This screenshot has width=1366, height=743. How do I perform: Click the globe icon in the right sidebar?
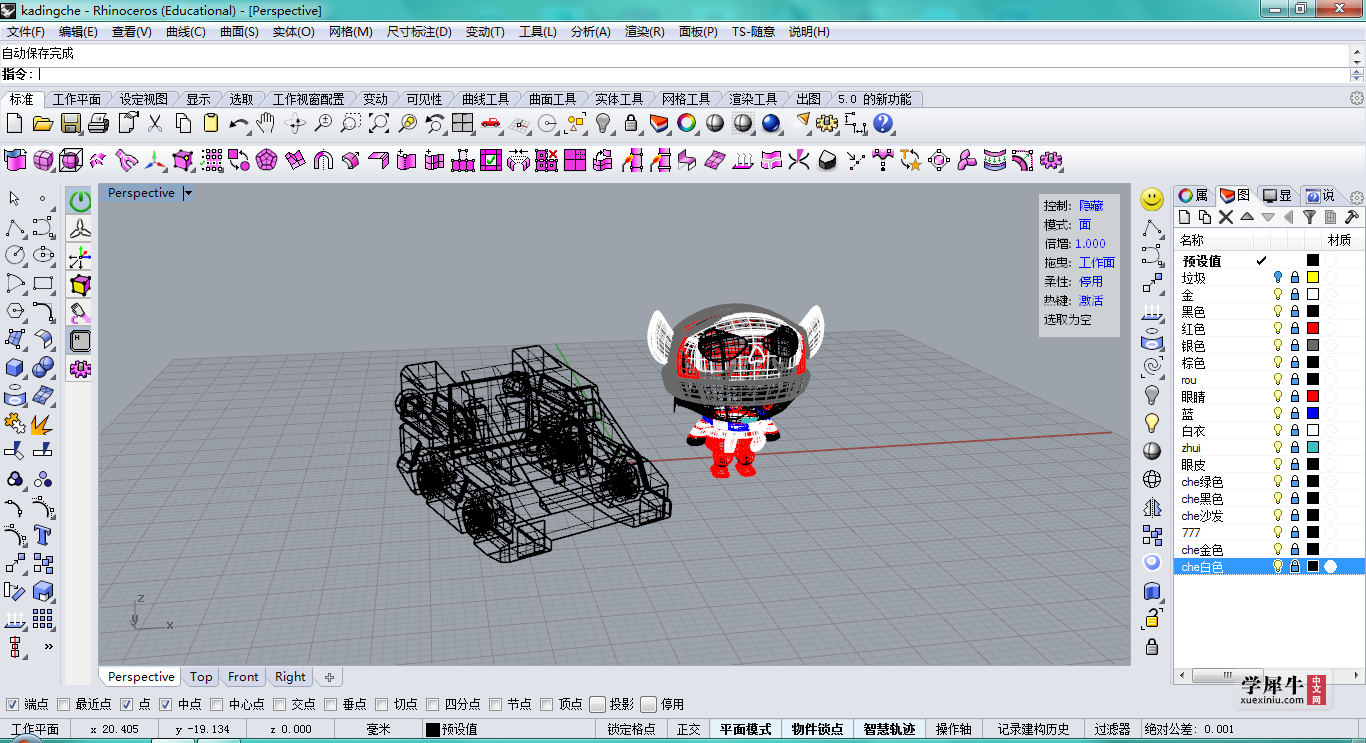pyautogui.click(x=1152, y=479)
